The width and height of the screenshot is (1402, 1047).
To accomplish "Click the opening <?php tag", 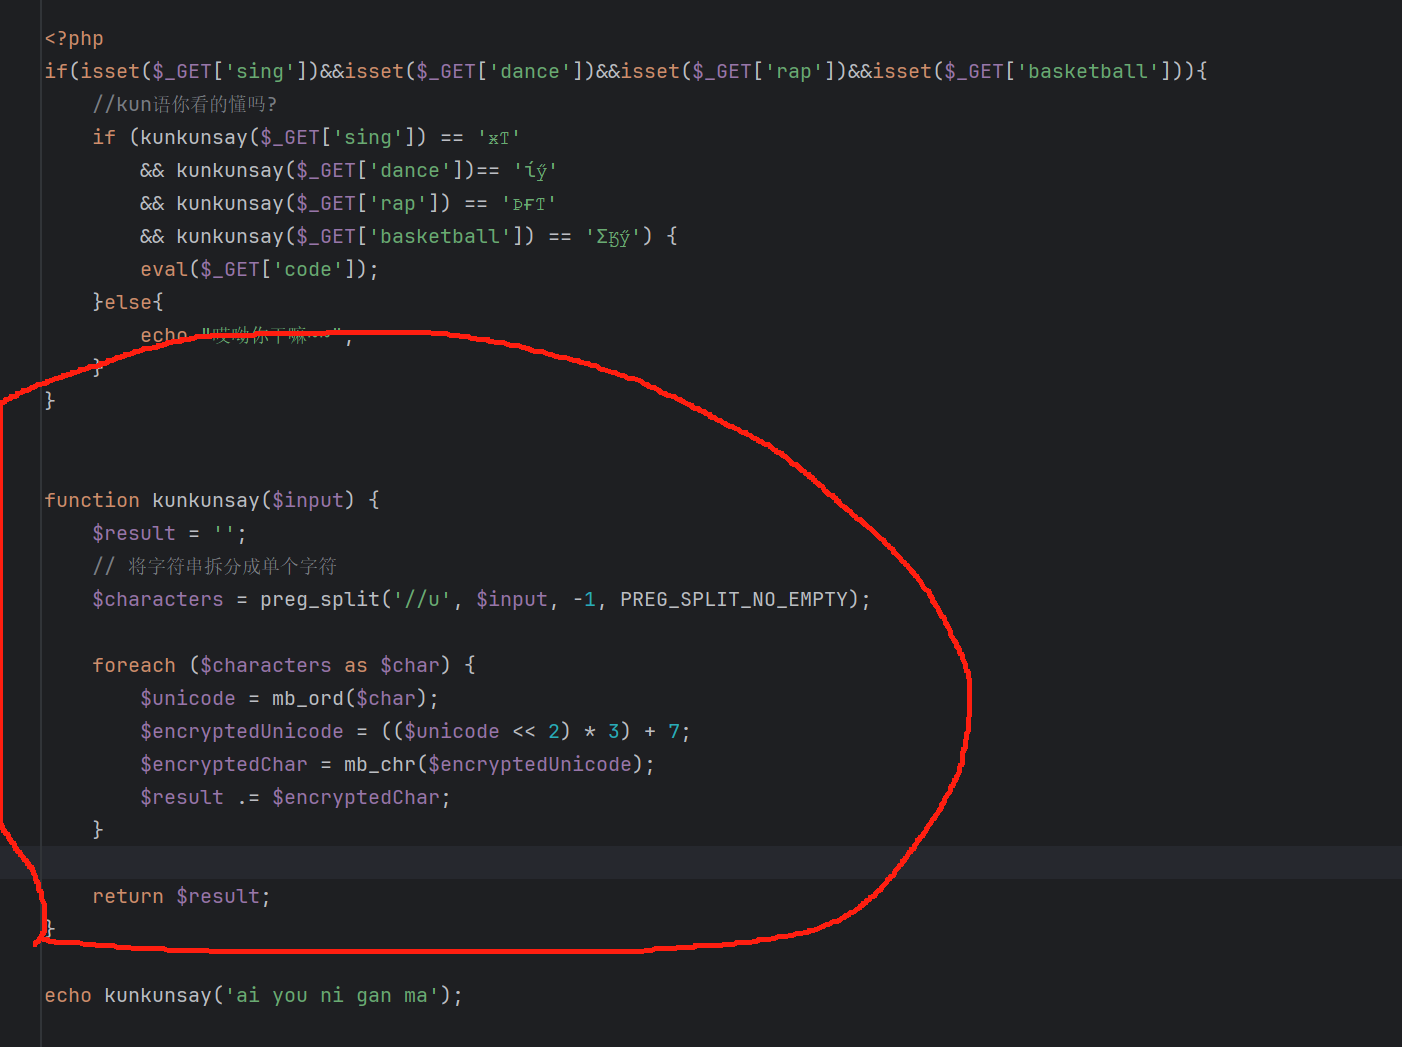I will click(74, 39).
